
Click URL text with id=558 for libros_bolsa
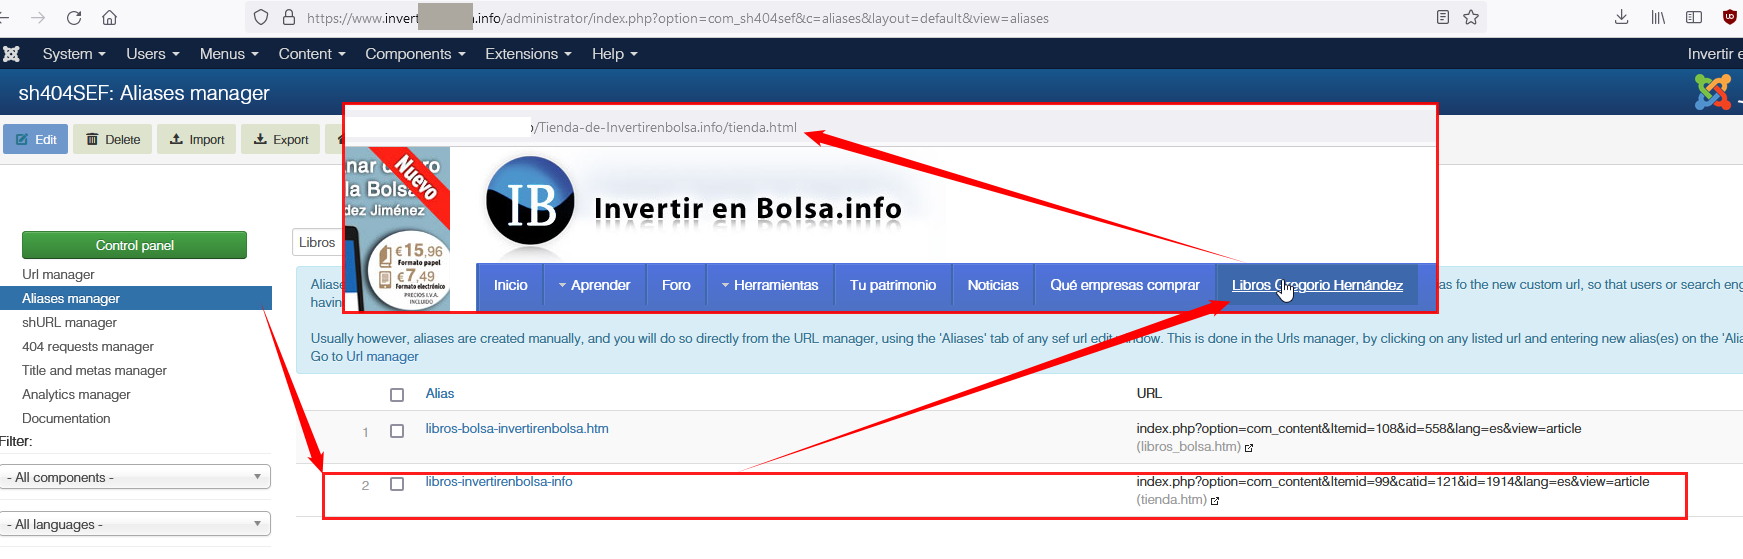(x=1359, y=428)
